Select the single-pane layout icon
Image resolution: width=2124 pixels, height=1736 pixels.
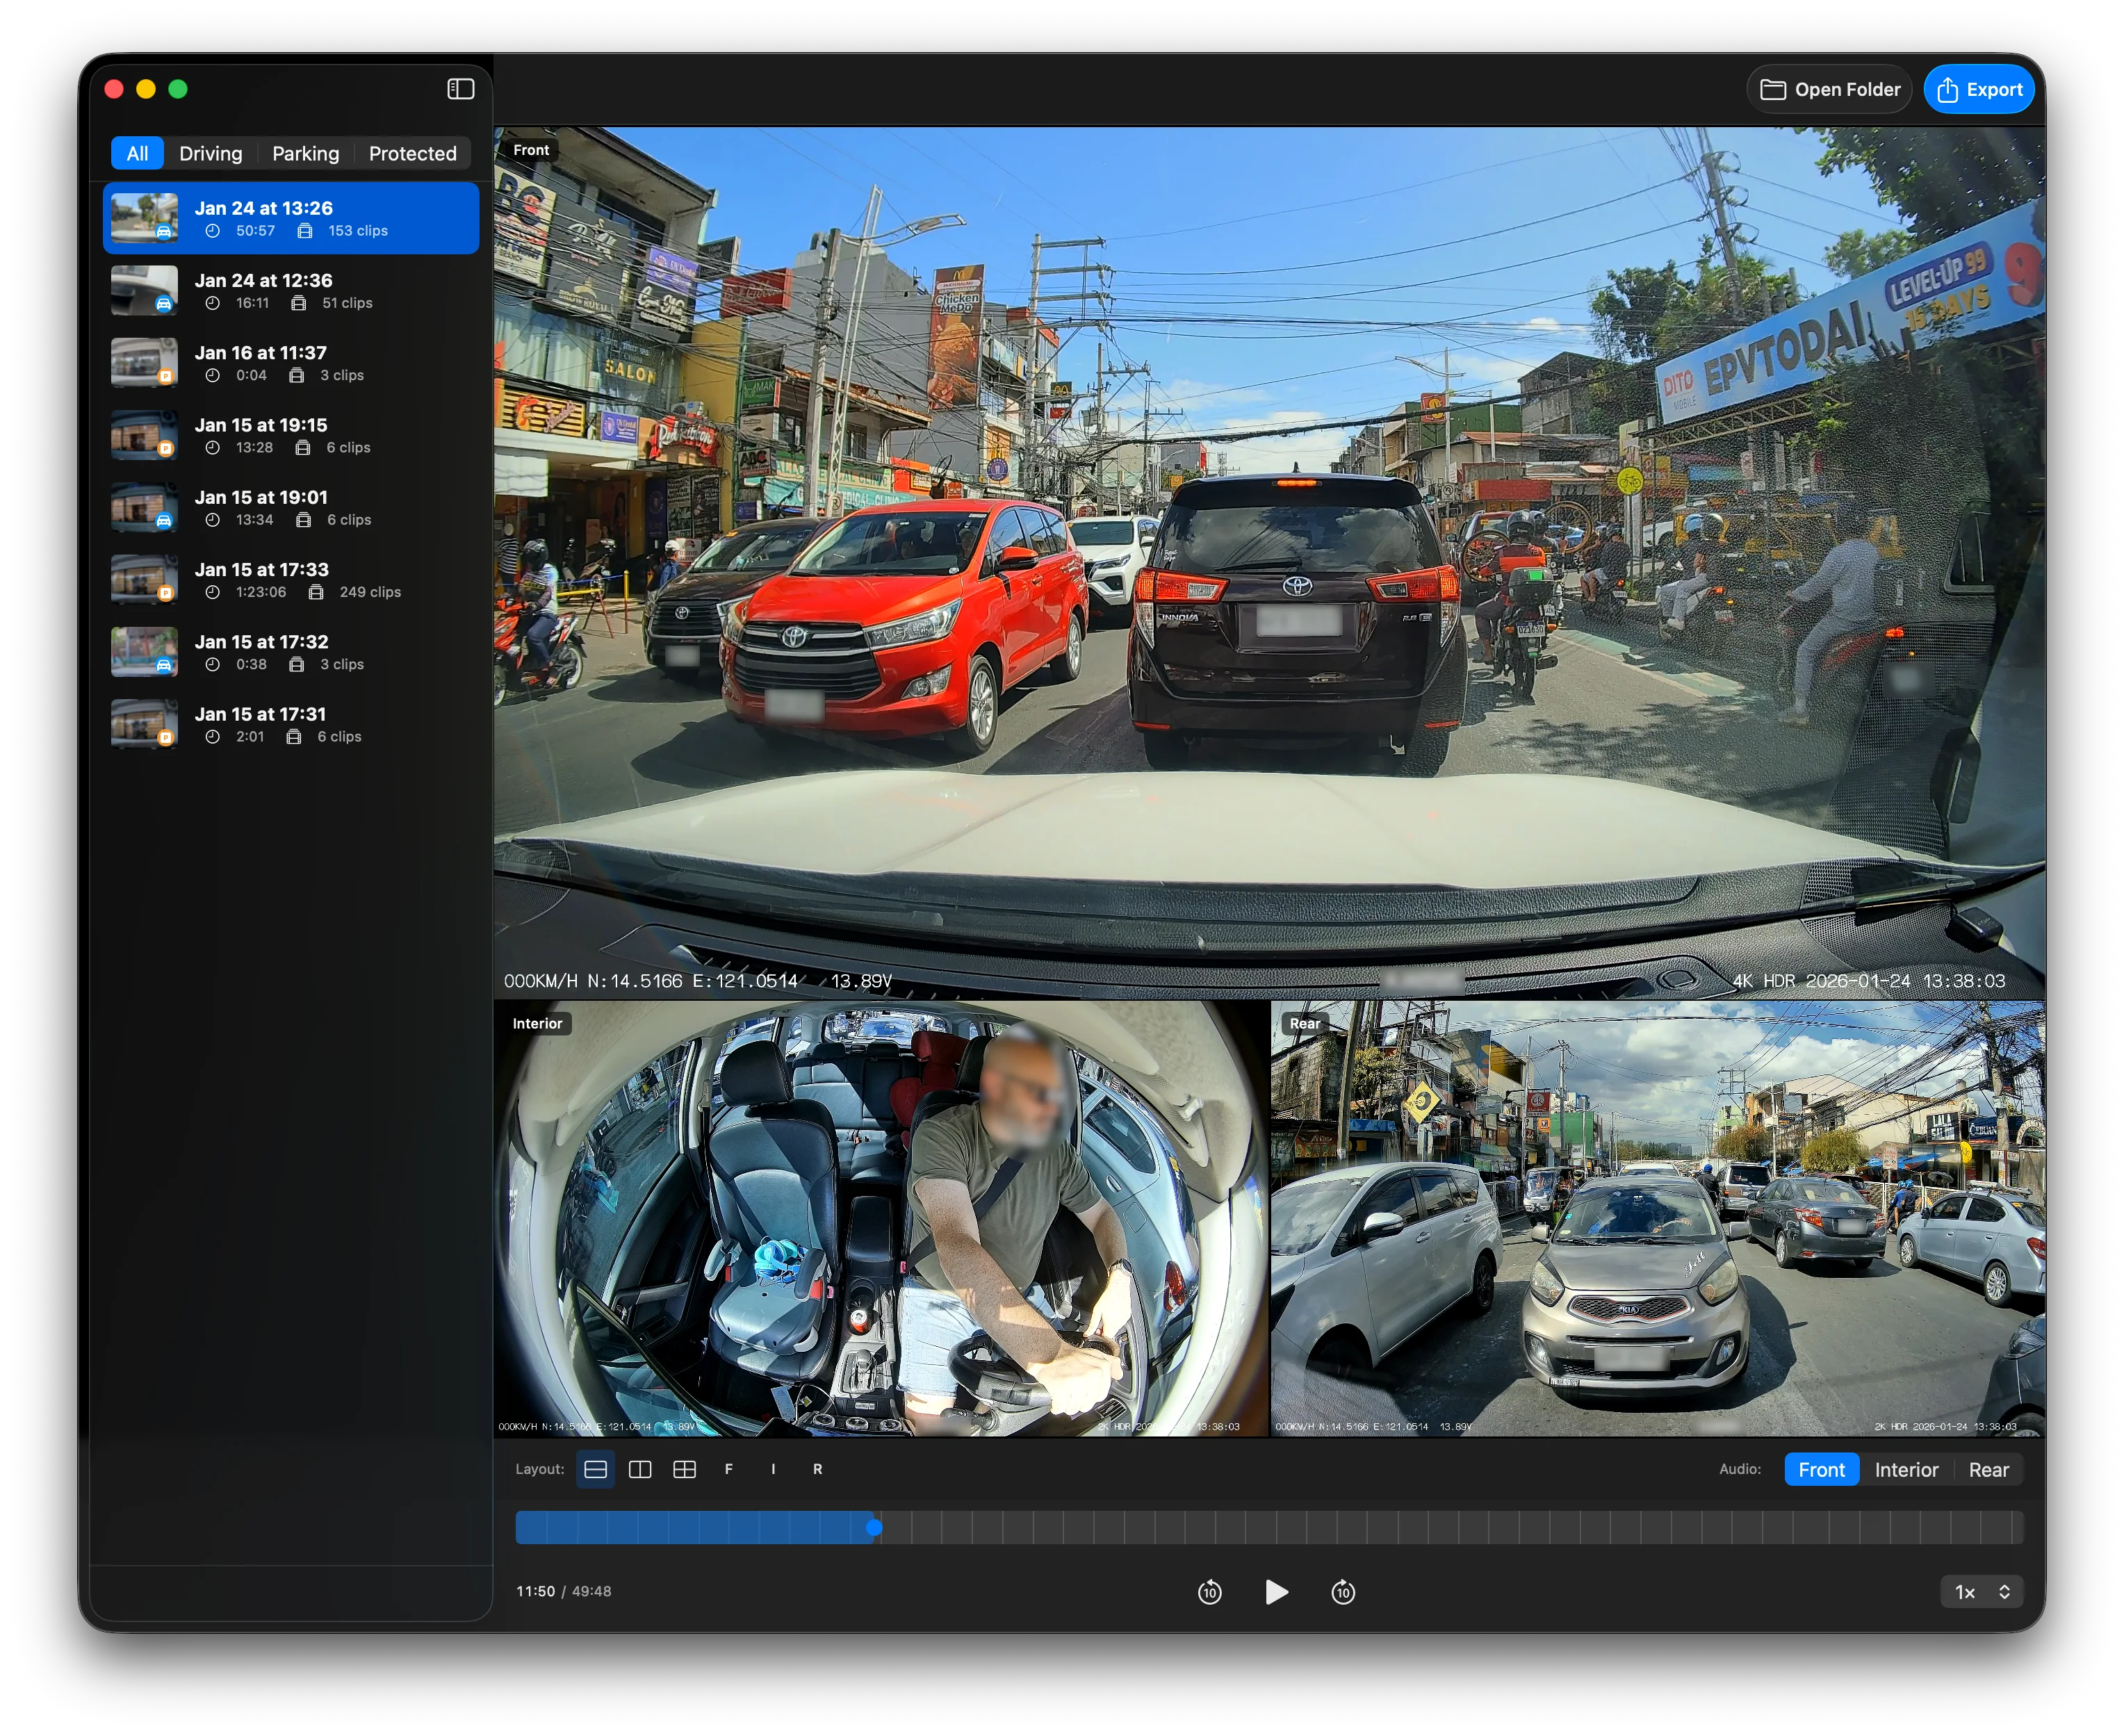coord(595,1469)
